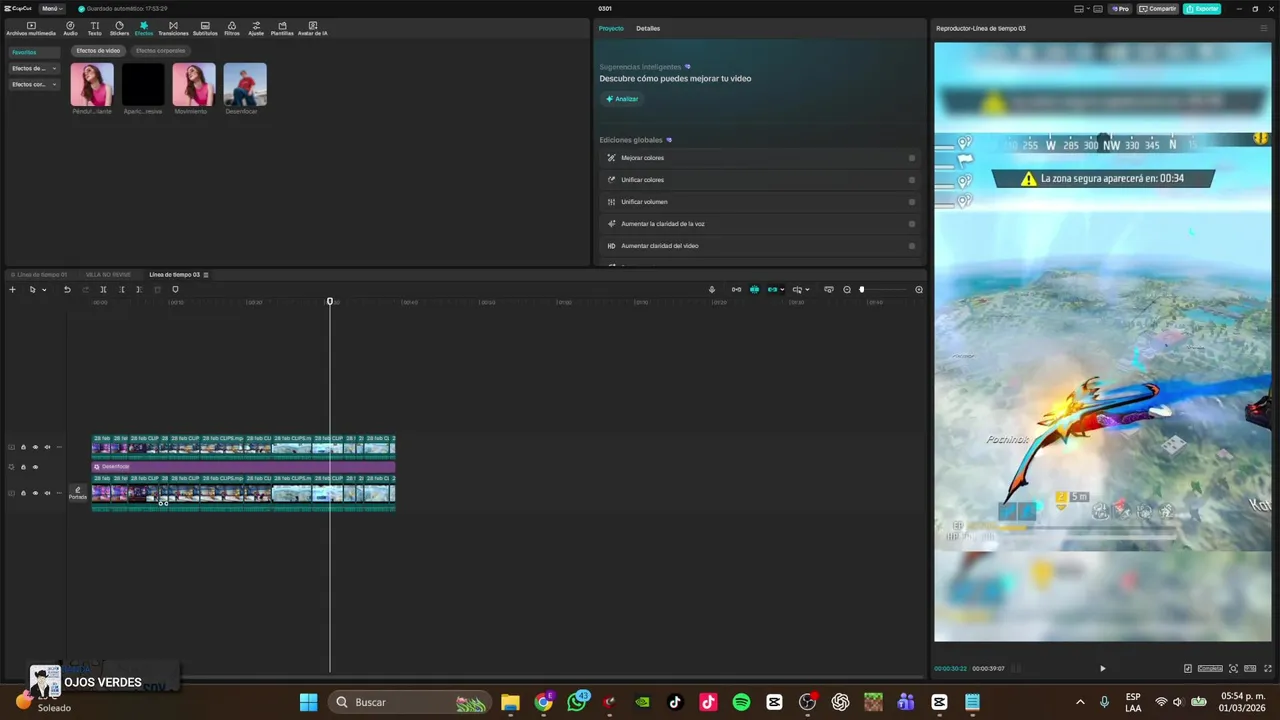Screen dimensions: 1280x720
Task: Click the split clip tool in timeline toolbar
Action: (x=103, y=290)
